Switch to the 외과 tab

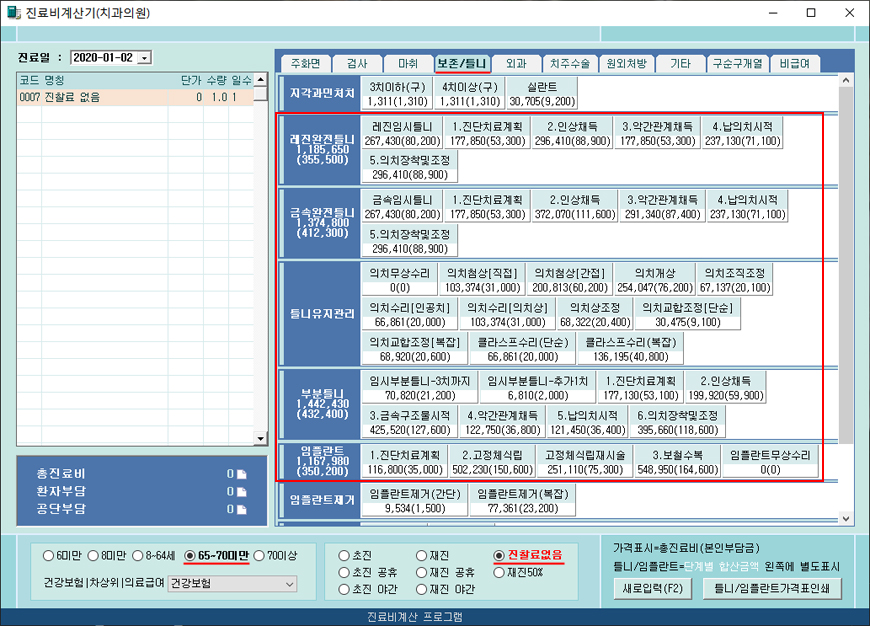coord(516,63)
